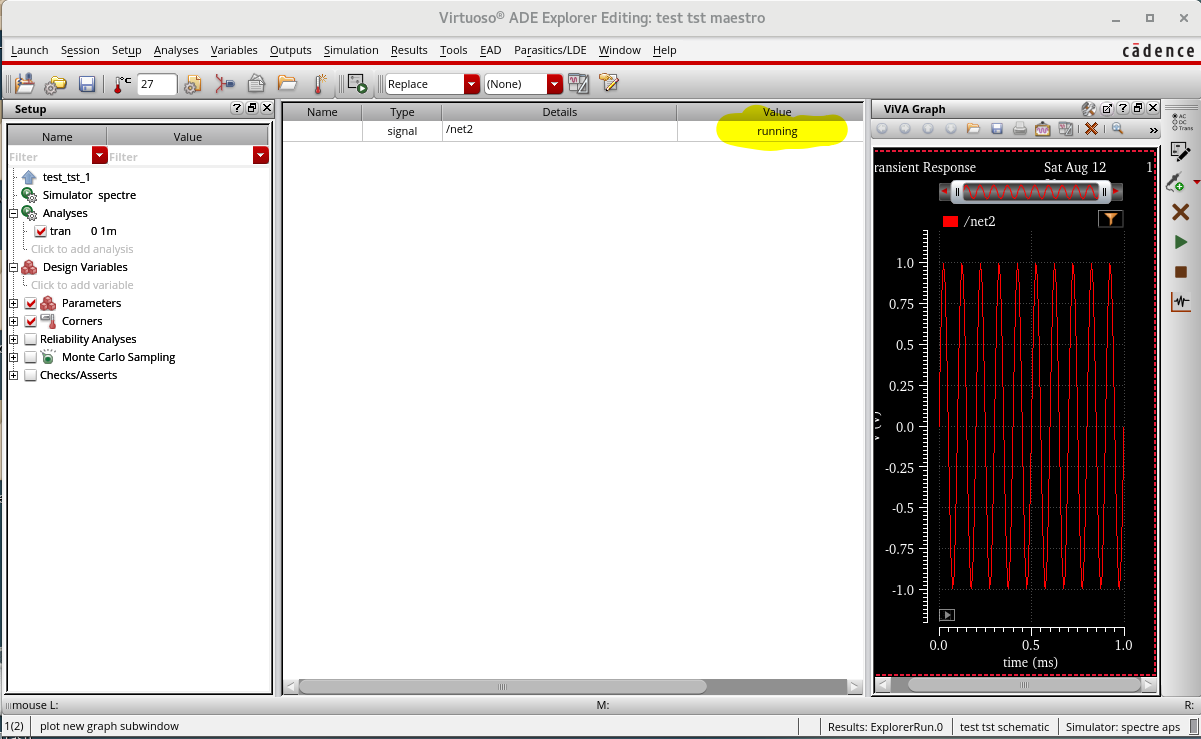
Task: Toggle the Parameters checkbox
Action: tap(30, 303)
